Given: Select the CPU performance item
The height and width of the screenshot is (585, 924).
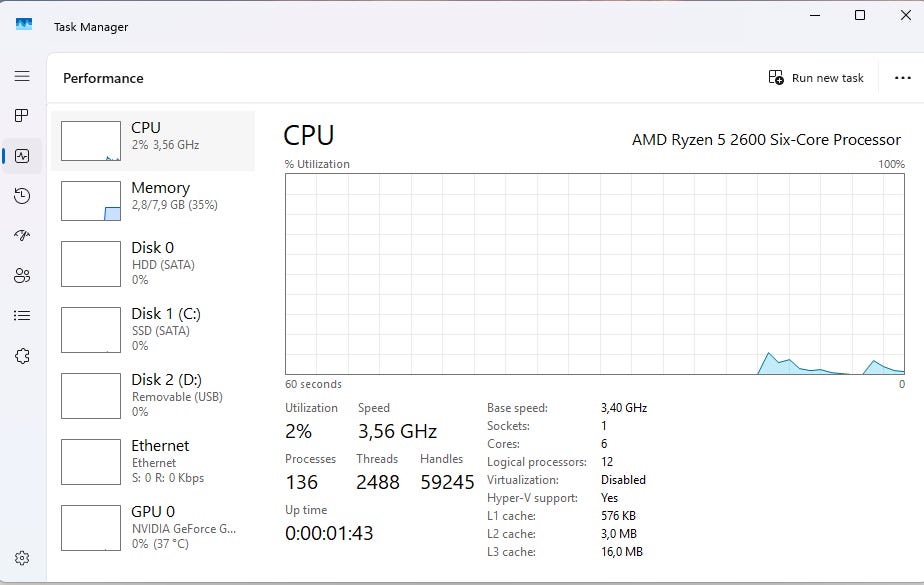Looking at the screenshot, I should click(153, 141).
